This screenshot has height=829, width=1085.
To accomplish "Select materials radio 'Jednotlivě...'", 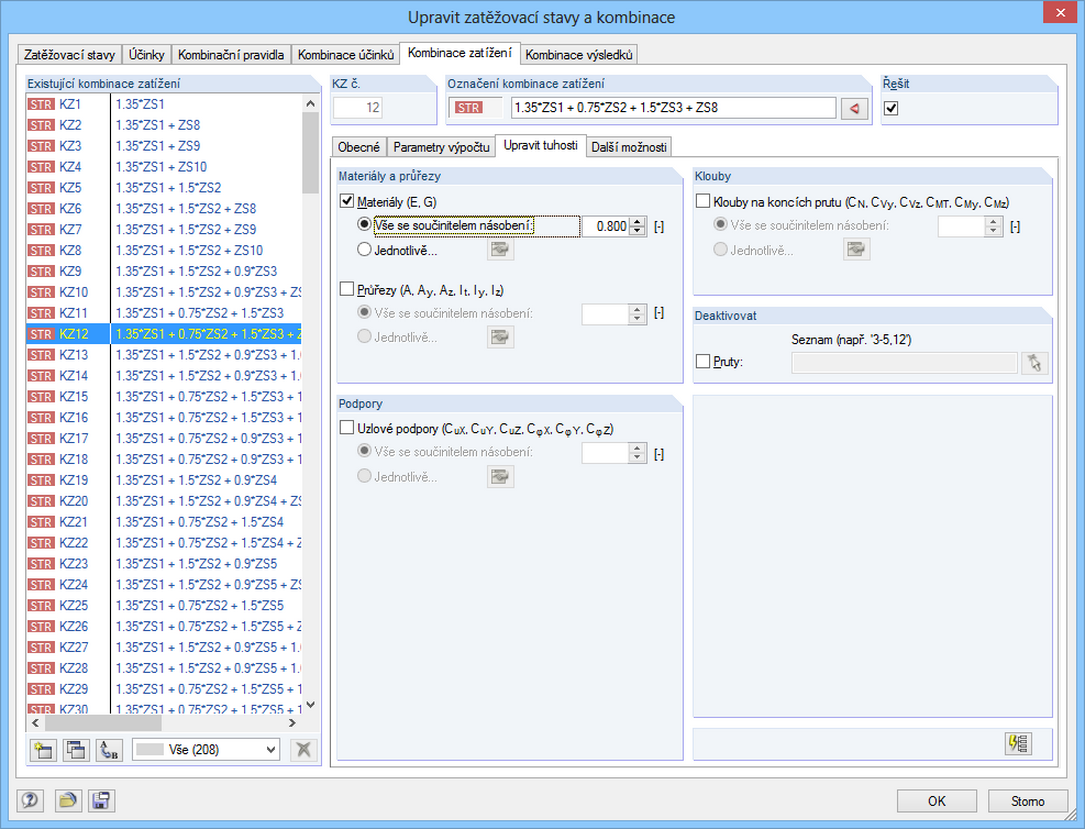I will click(364, 249).
